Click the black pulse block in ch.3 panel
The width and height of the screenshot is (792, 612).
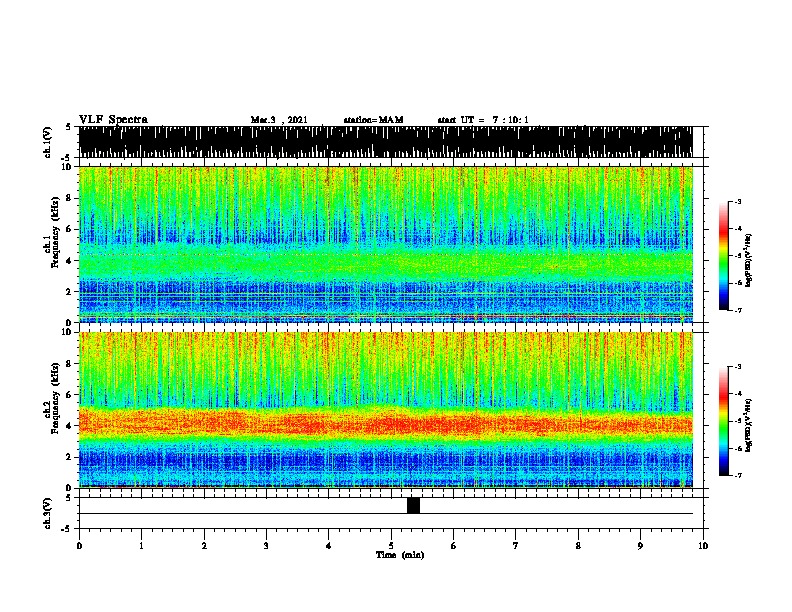[413, 505]
